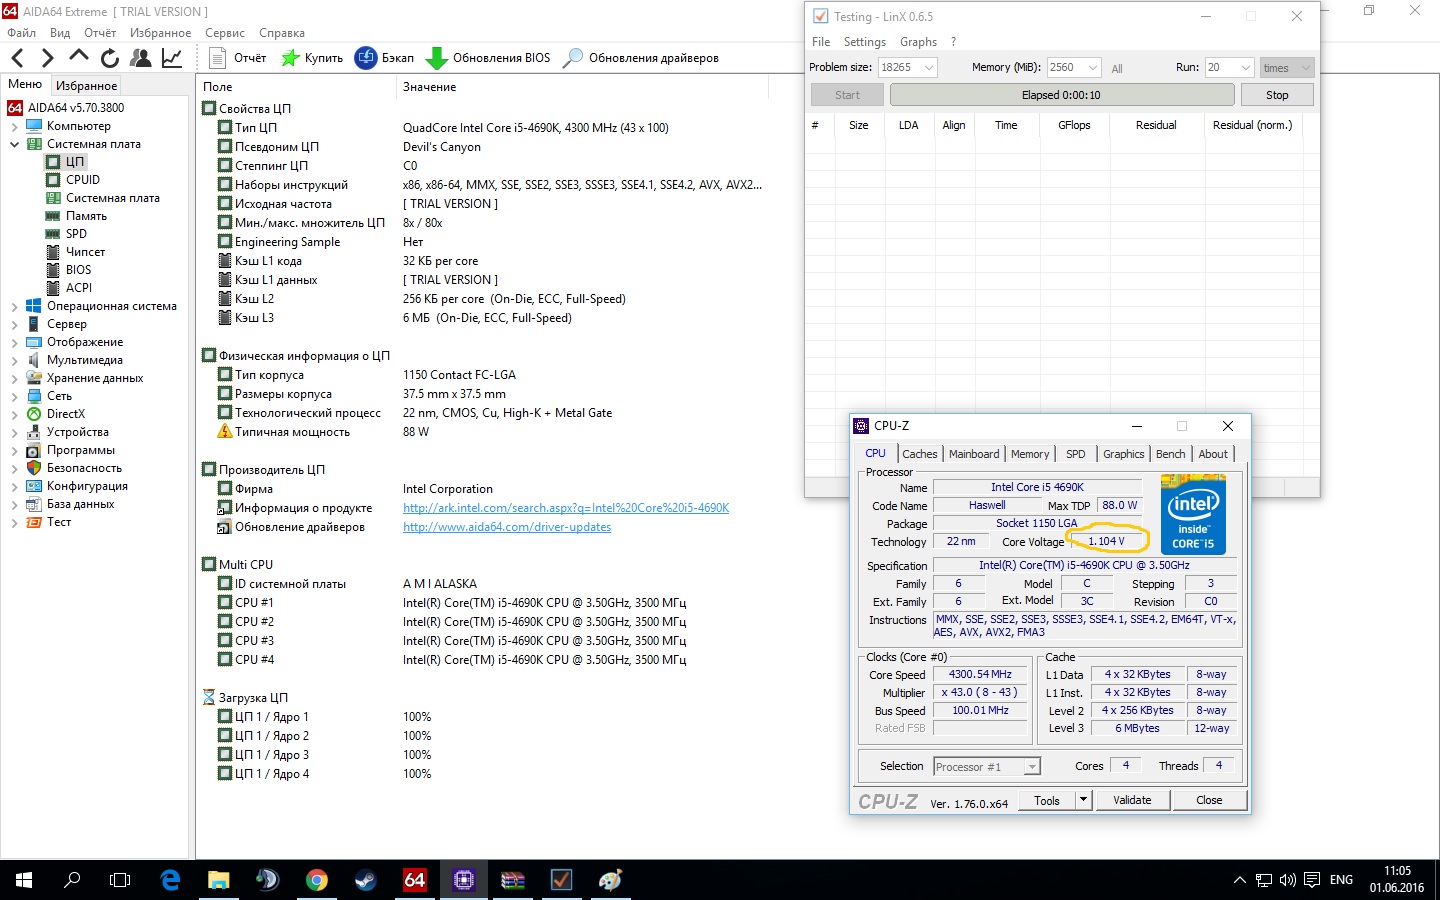Expand the Операционная система node

[x=14, y=307]
